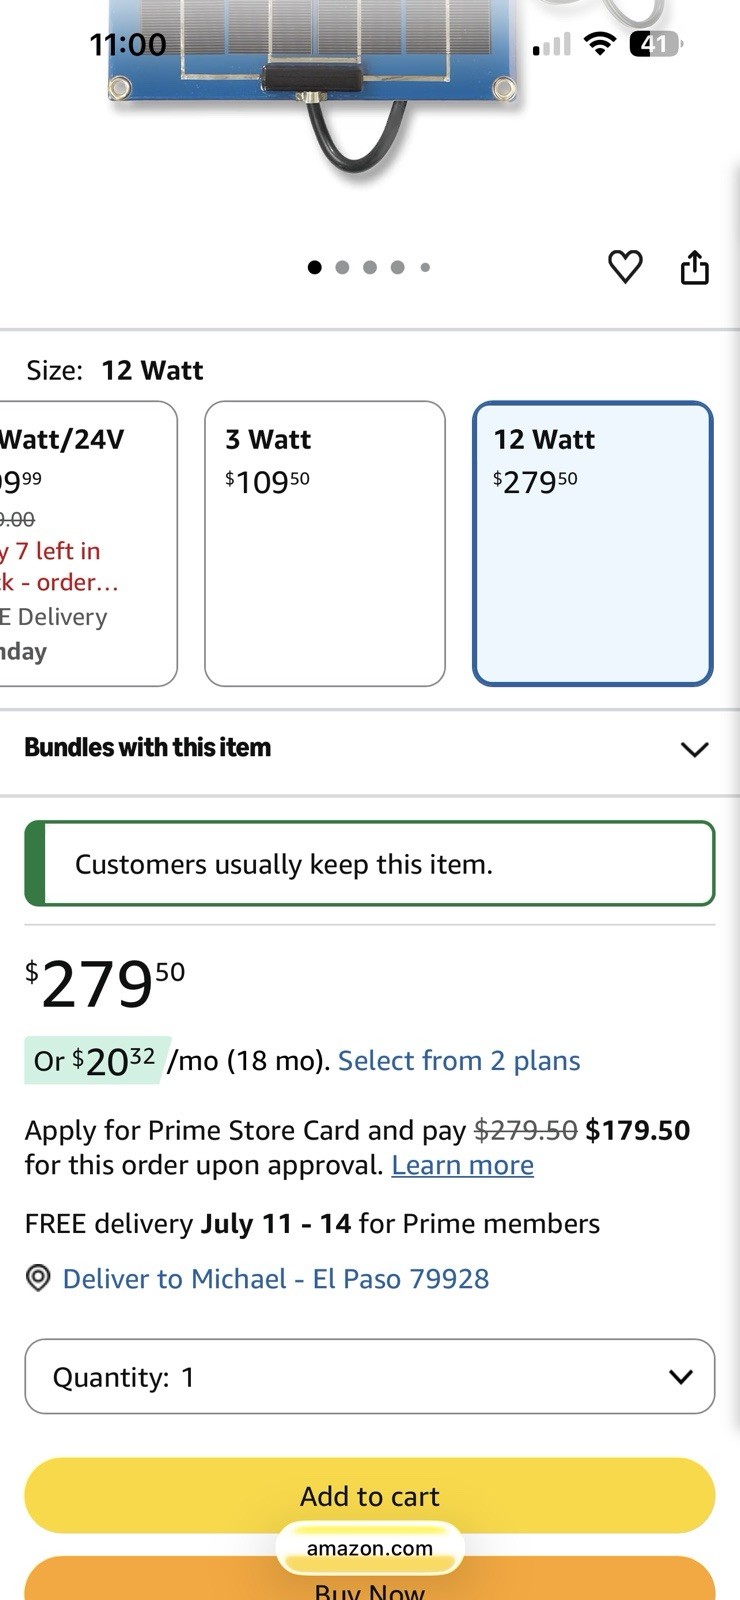This screenshot has width=740, height=1600.
Task: Expand Bundles with this item section
Action: (370, 748)
